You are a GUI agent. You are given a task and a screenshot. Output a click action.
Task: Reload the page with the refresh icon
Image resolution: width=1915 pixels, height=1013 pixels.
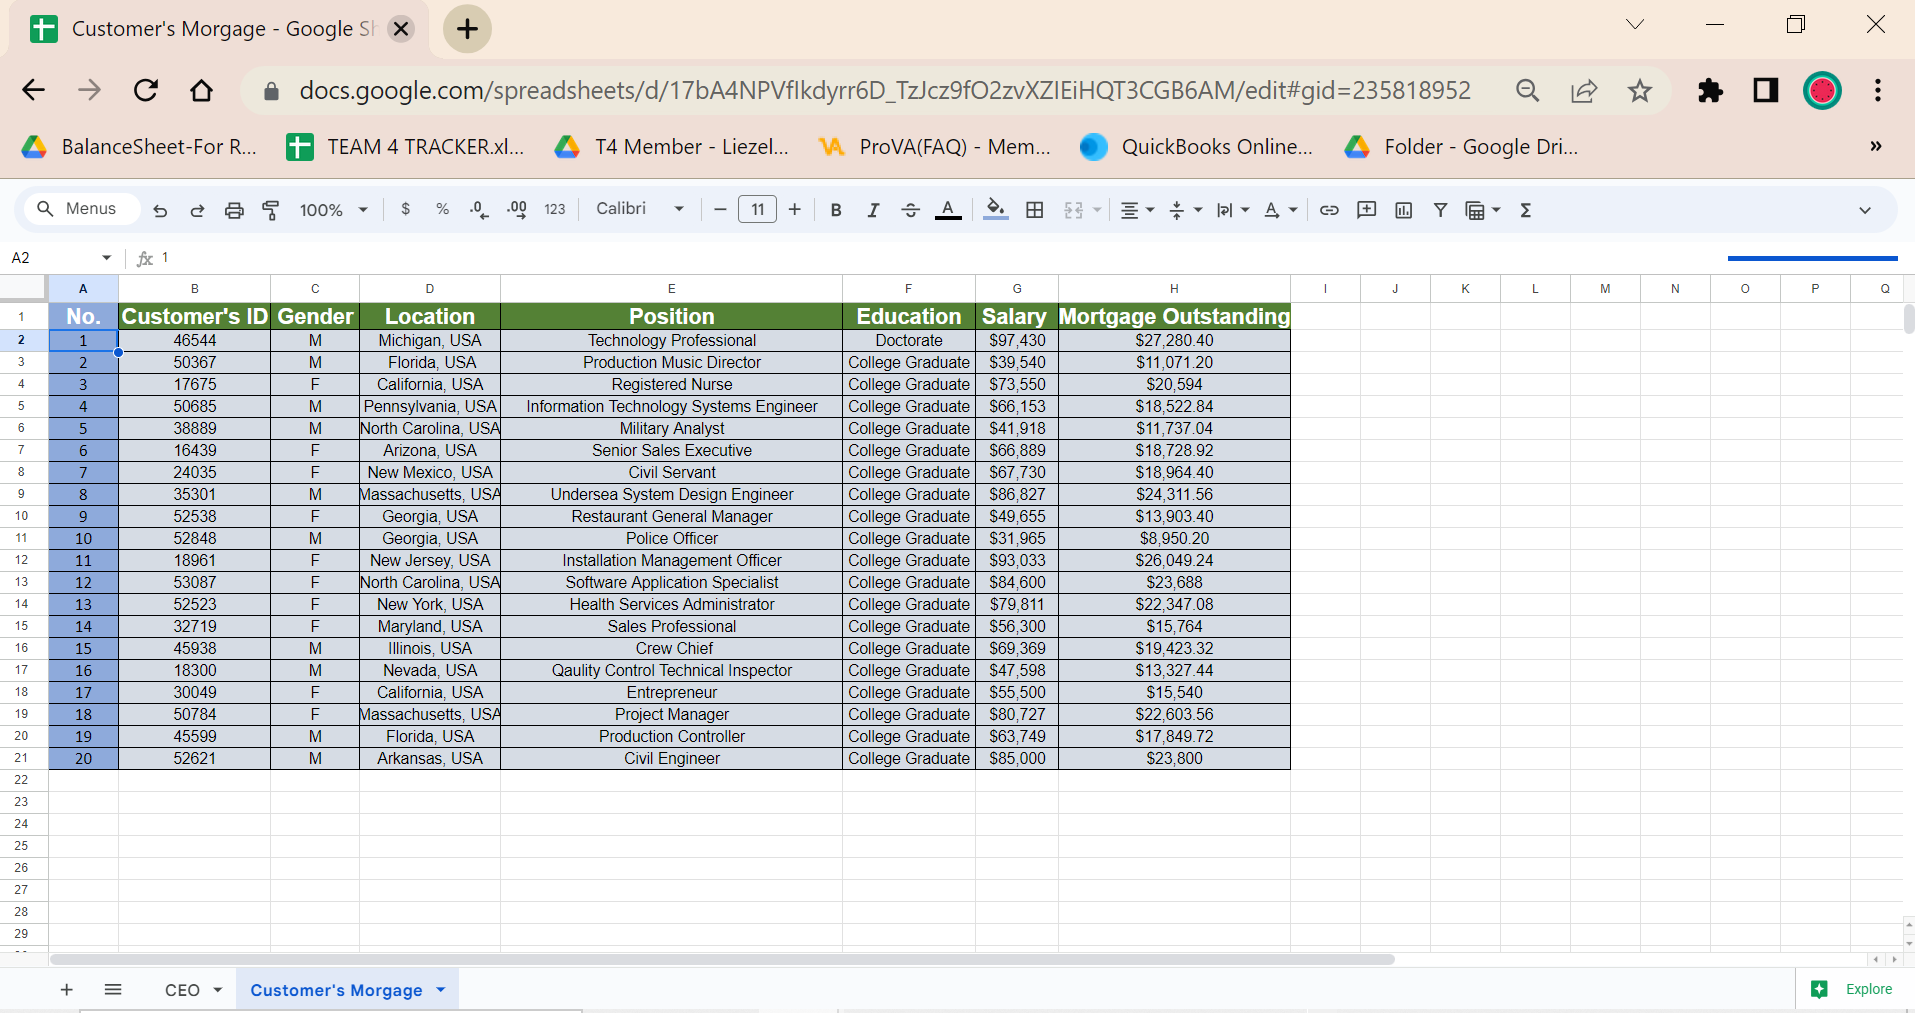pyautogui.click(x=146, y=91)
